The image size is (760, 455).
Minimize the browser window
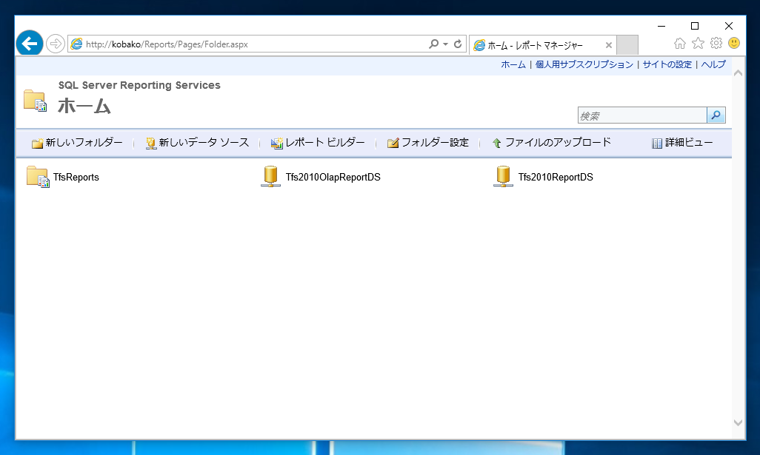click(661, 26)
